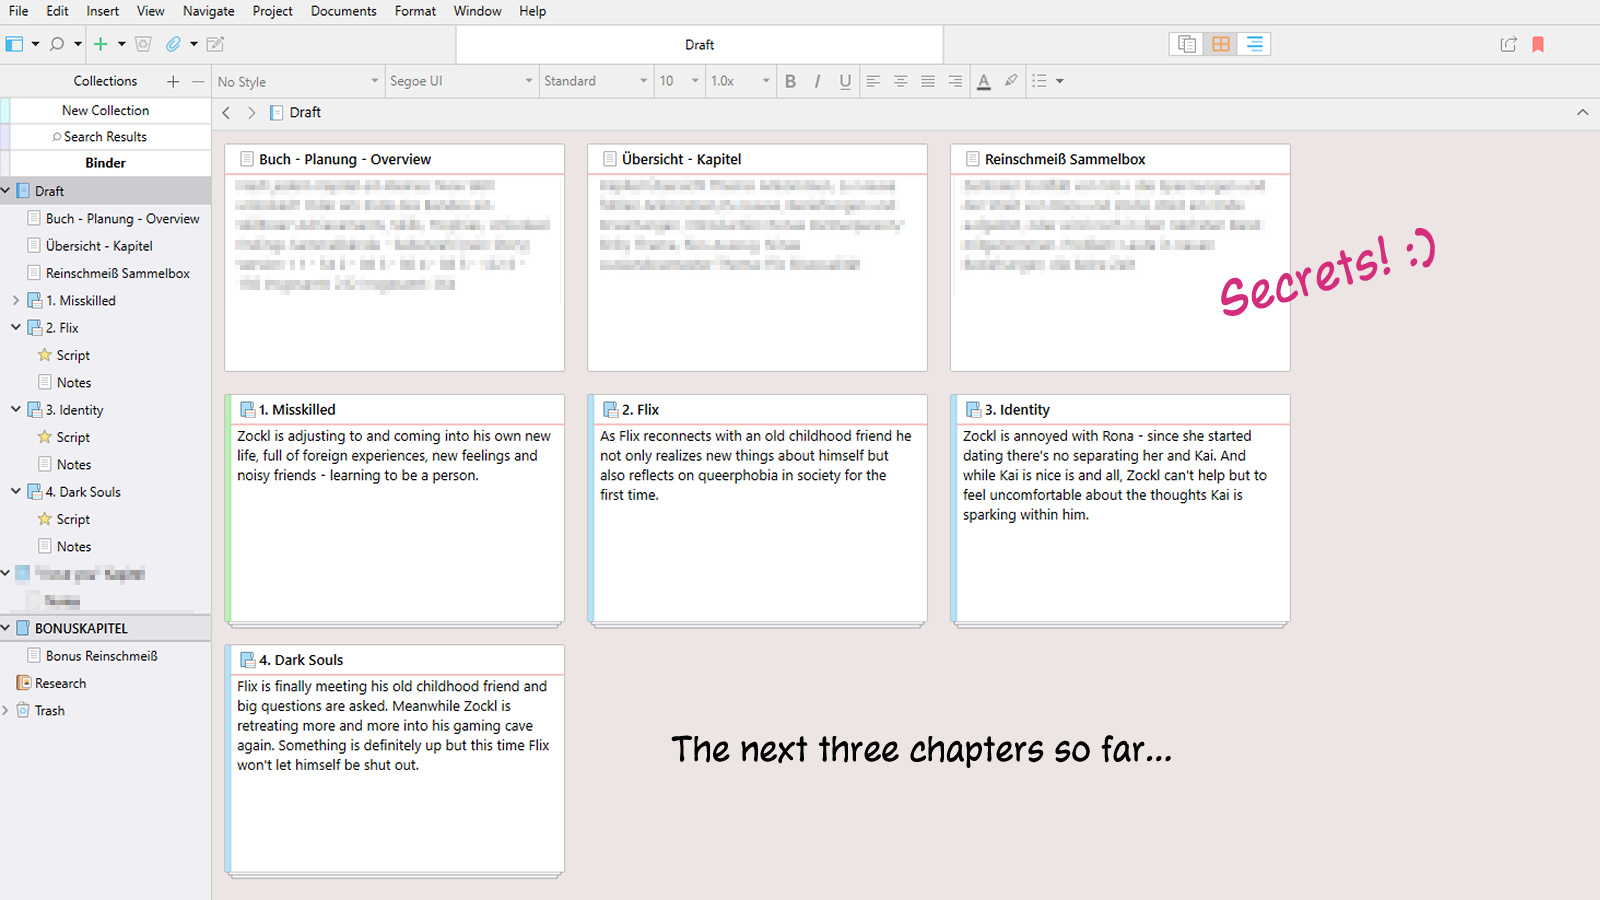
Task: Select Bonus Reinschmeiß document
Action: click(101, 656)
